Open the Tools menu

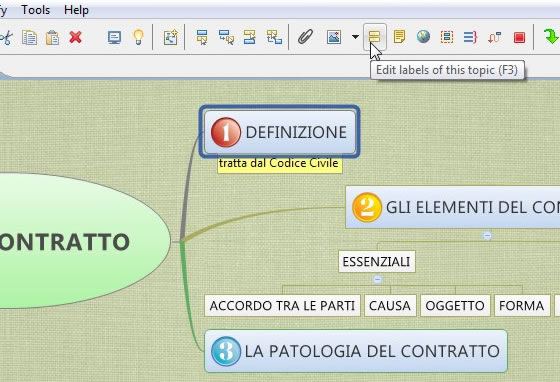point(35,10)
